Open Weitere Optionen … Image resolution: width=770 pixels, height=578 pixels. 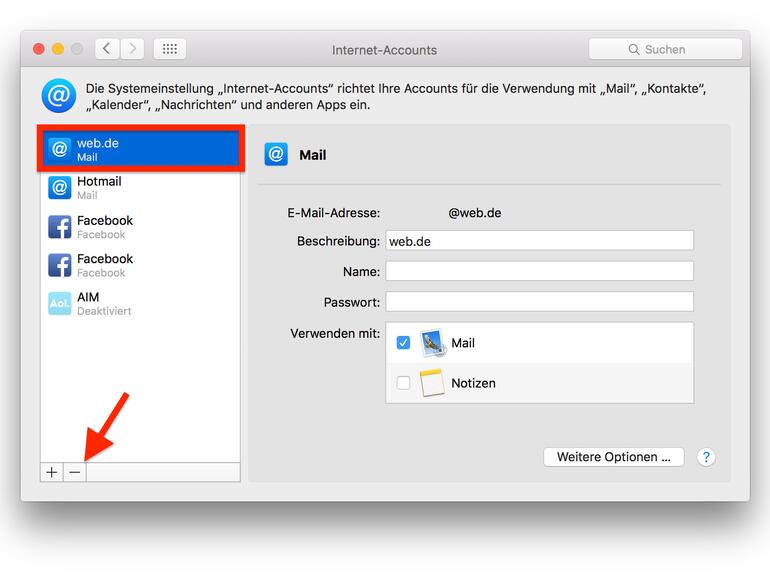pos(613,457)
